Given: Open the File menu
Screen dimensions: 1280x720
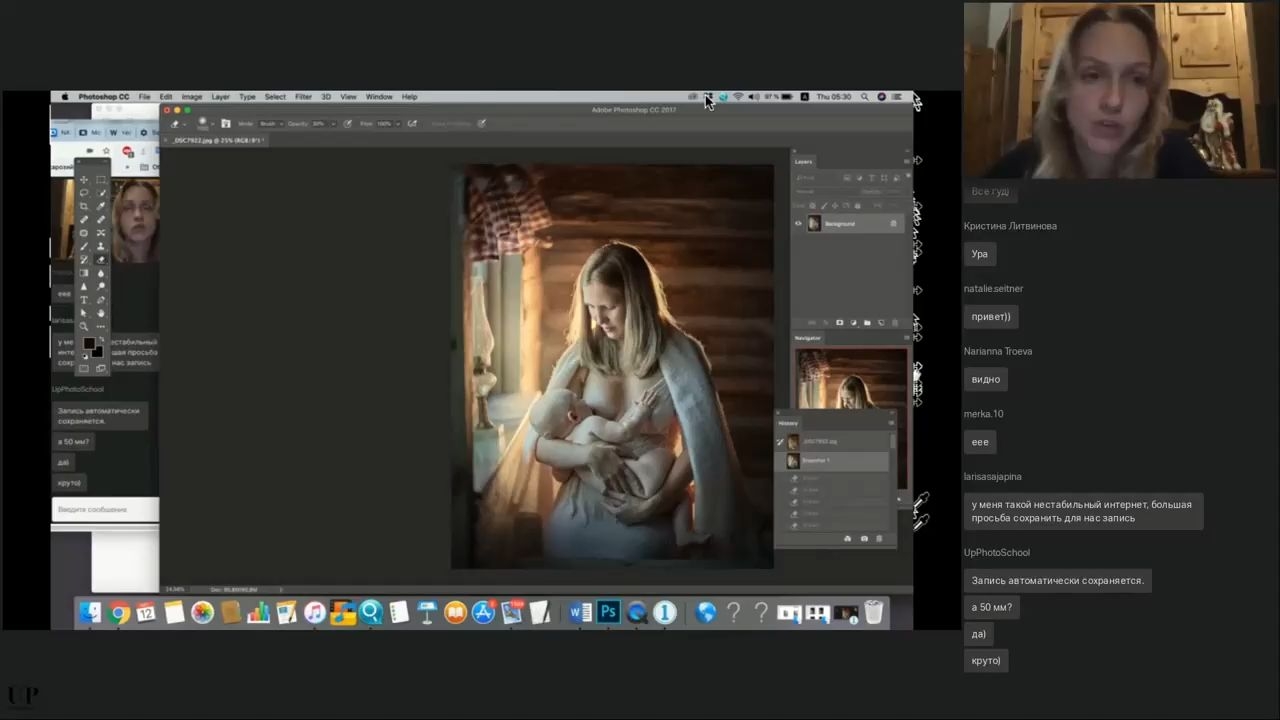Looking at the screenshot, I should pos(145,97).
